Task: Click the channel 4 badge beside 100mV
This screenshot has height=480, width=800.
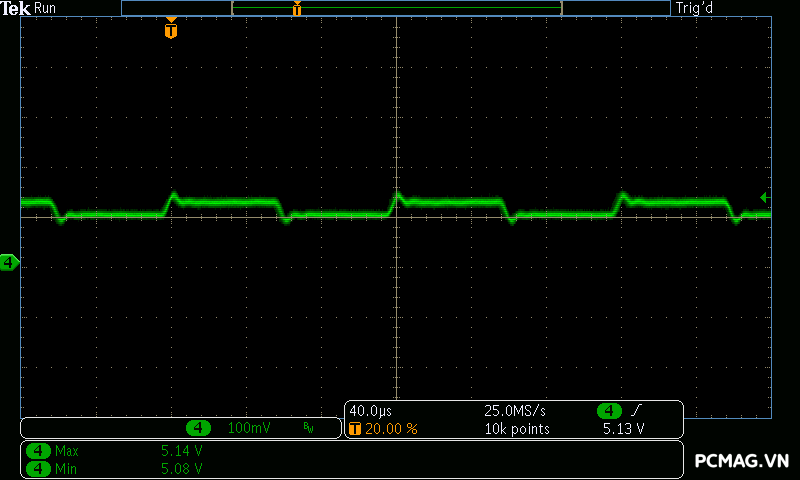Action: coord(200,428)
